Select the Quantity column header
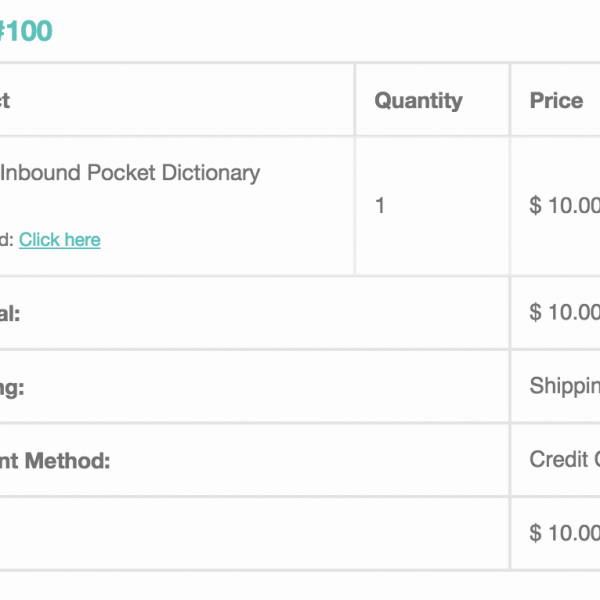 coord(418,101)
